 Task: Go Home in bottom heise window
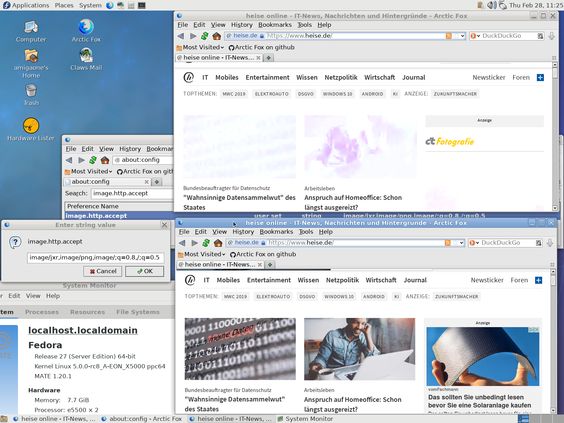coord(218,243)
